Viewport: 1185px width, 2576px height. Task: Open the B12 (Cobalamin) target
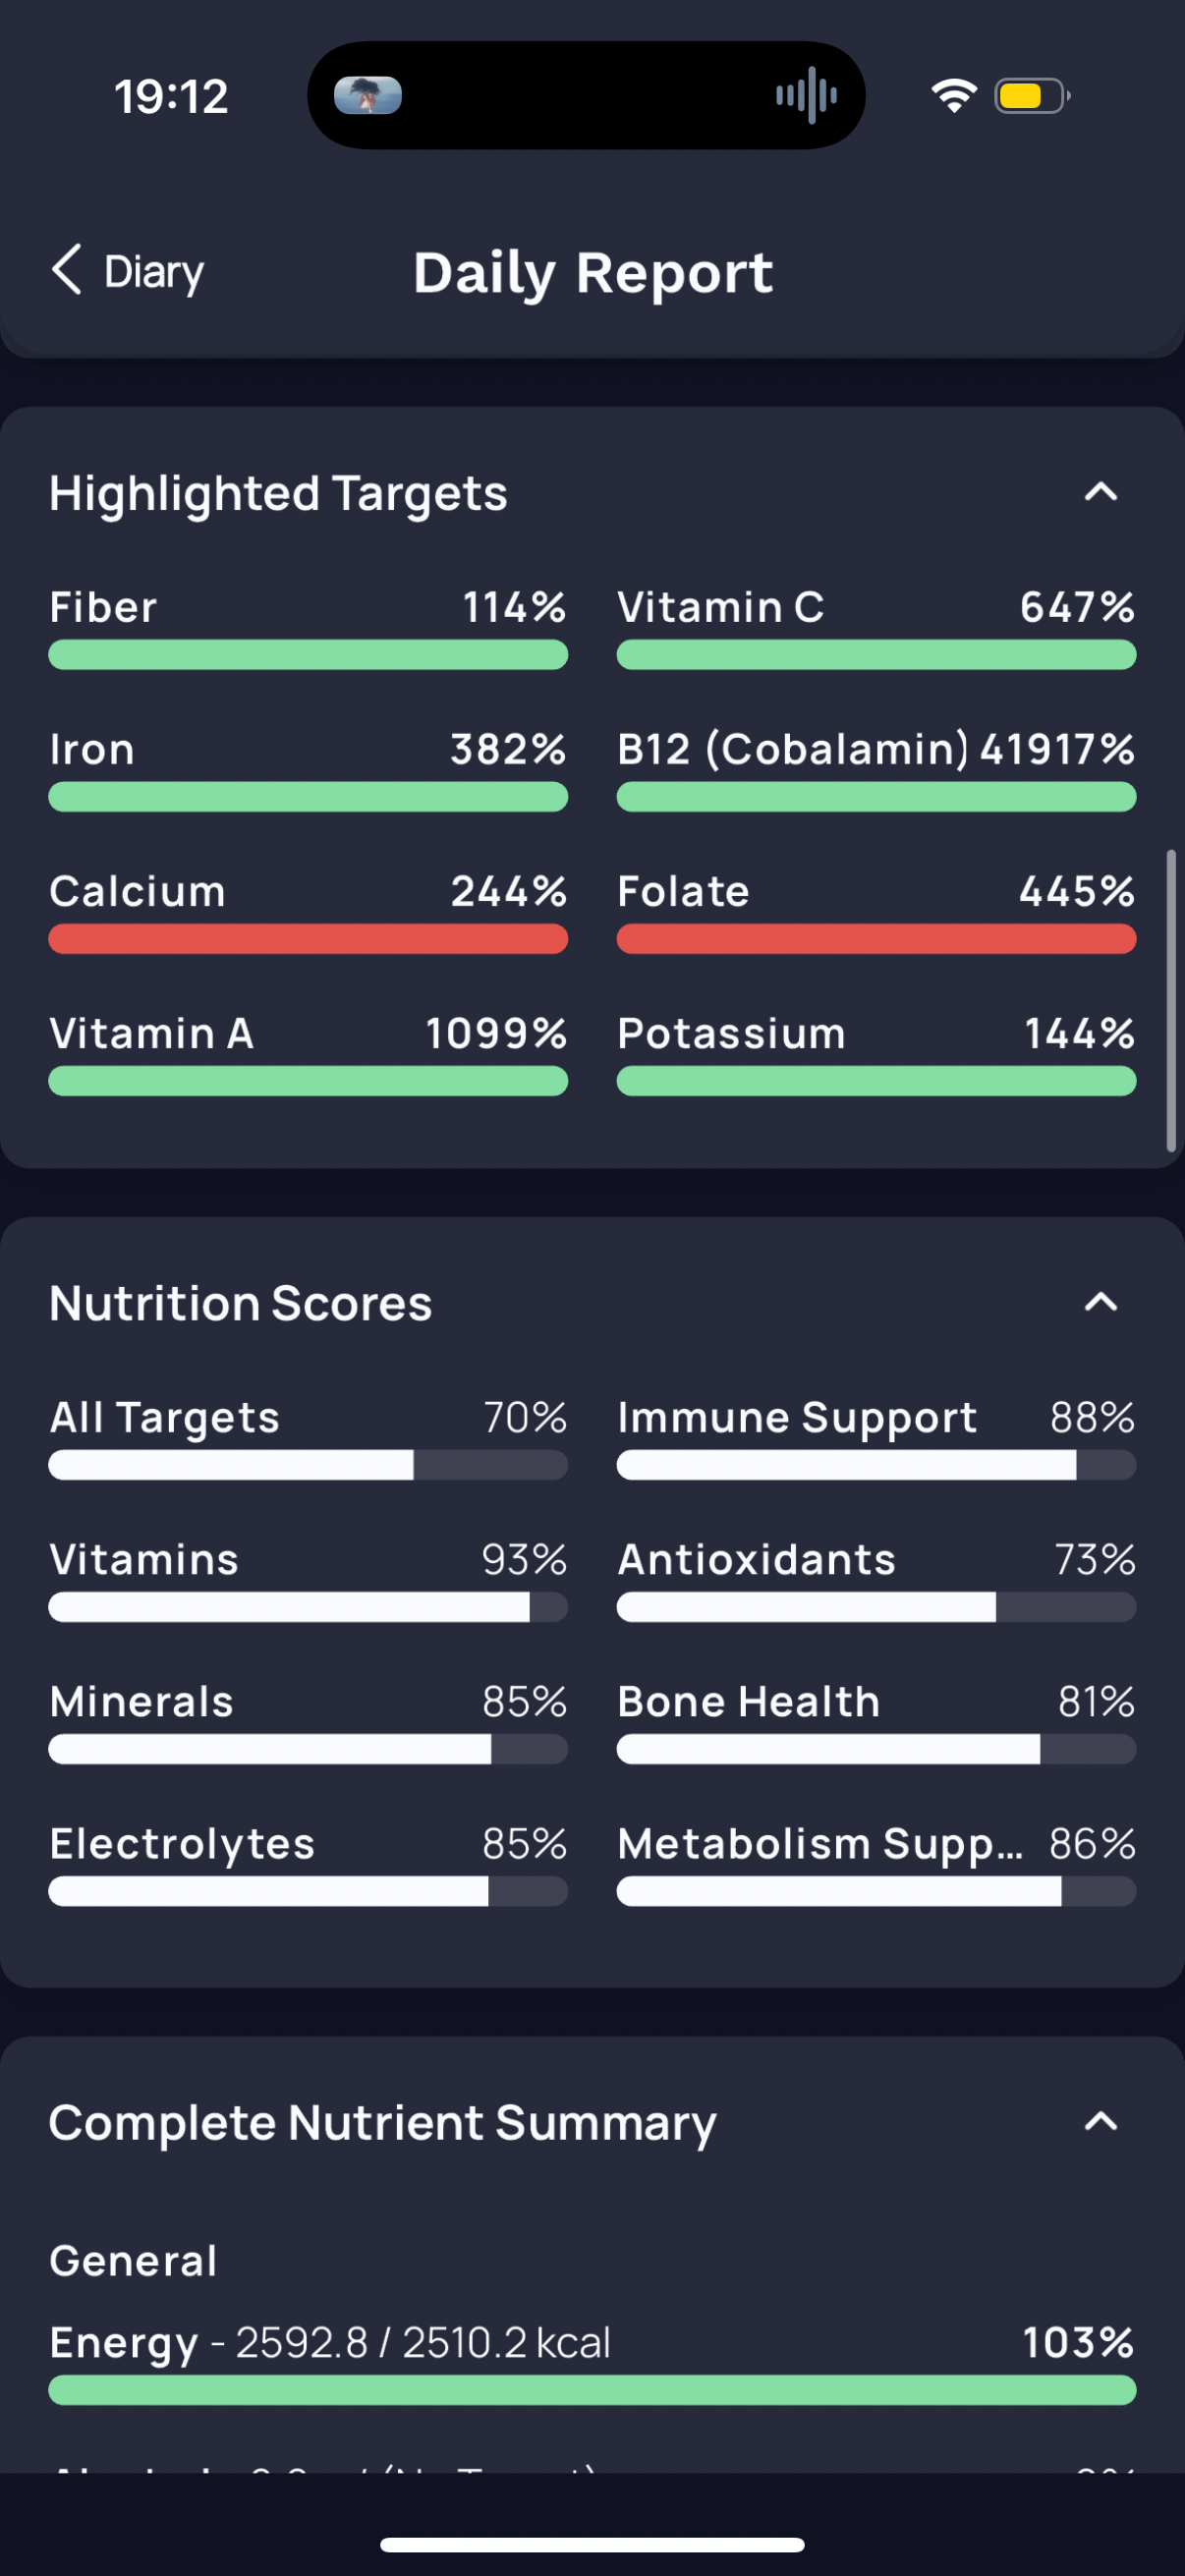876,769
